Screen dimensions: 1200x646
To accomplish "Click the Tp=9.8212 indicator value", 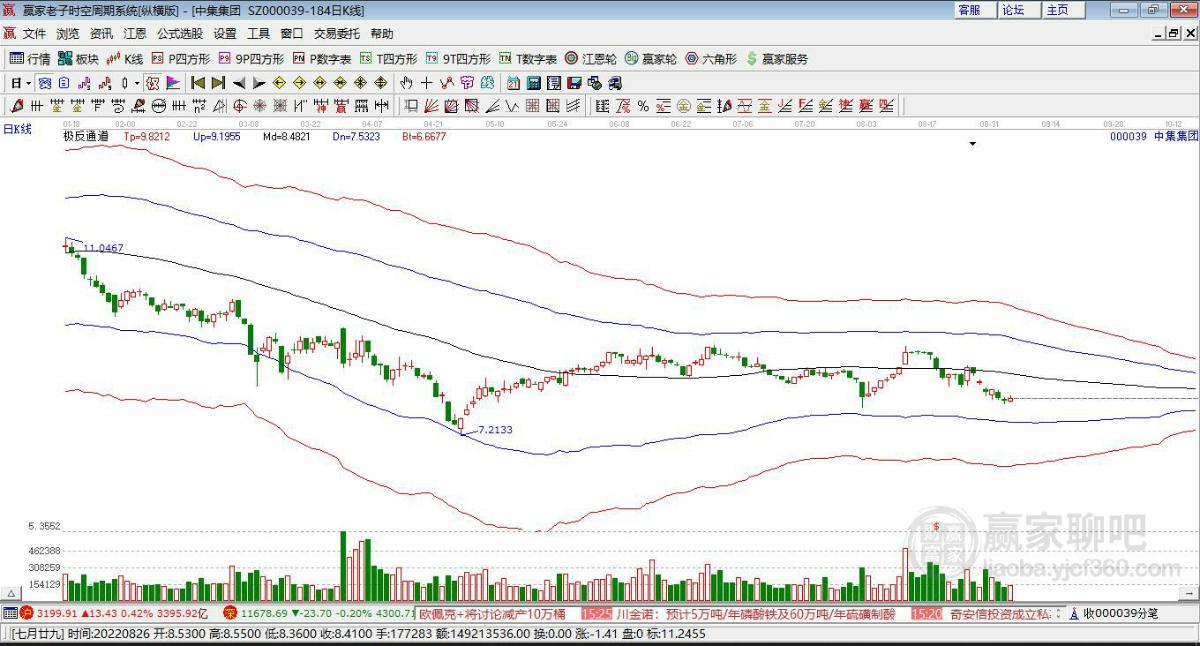I will coord(146,136).
